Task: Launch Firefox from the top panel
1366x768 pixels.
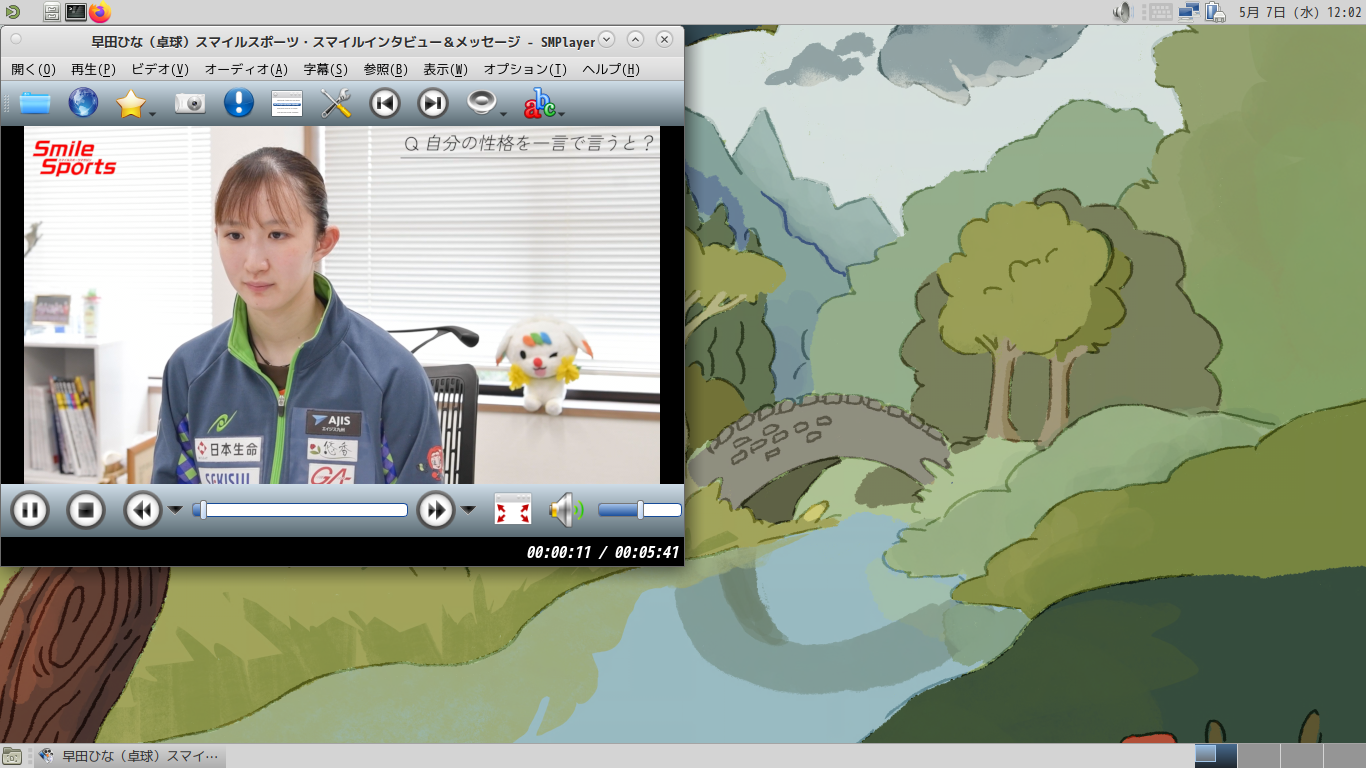Action: click(x=100, y=12)
